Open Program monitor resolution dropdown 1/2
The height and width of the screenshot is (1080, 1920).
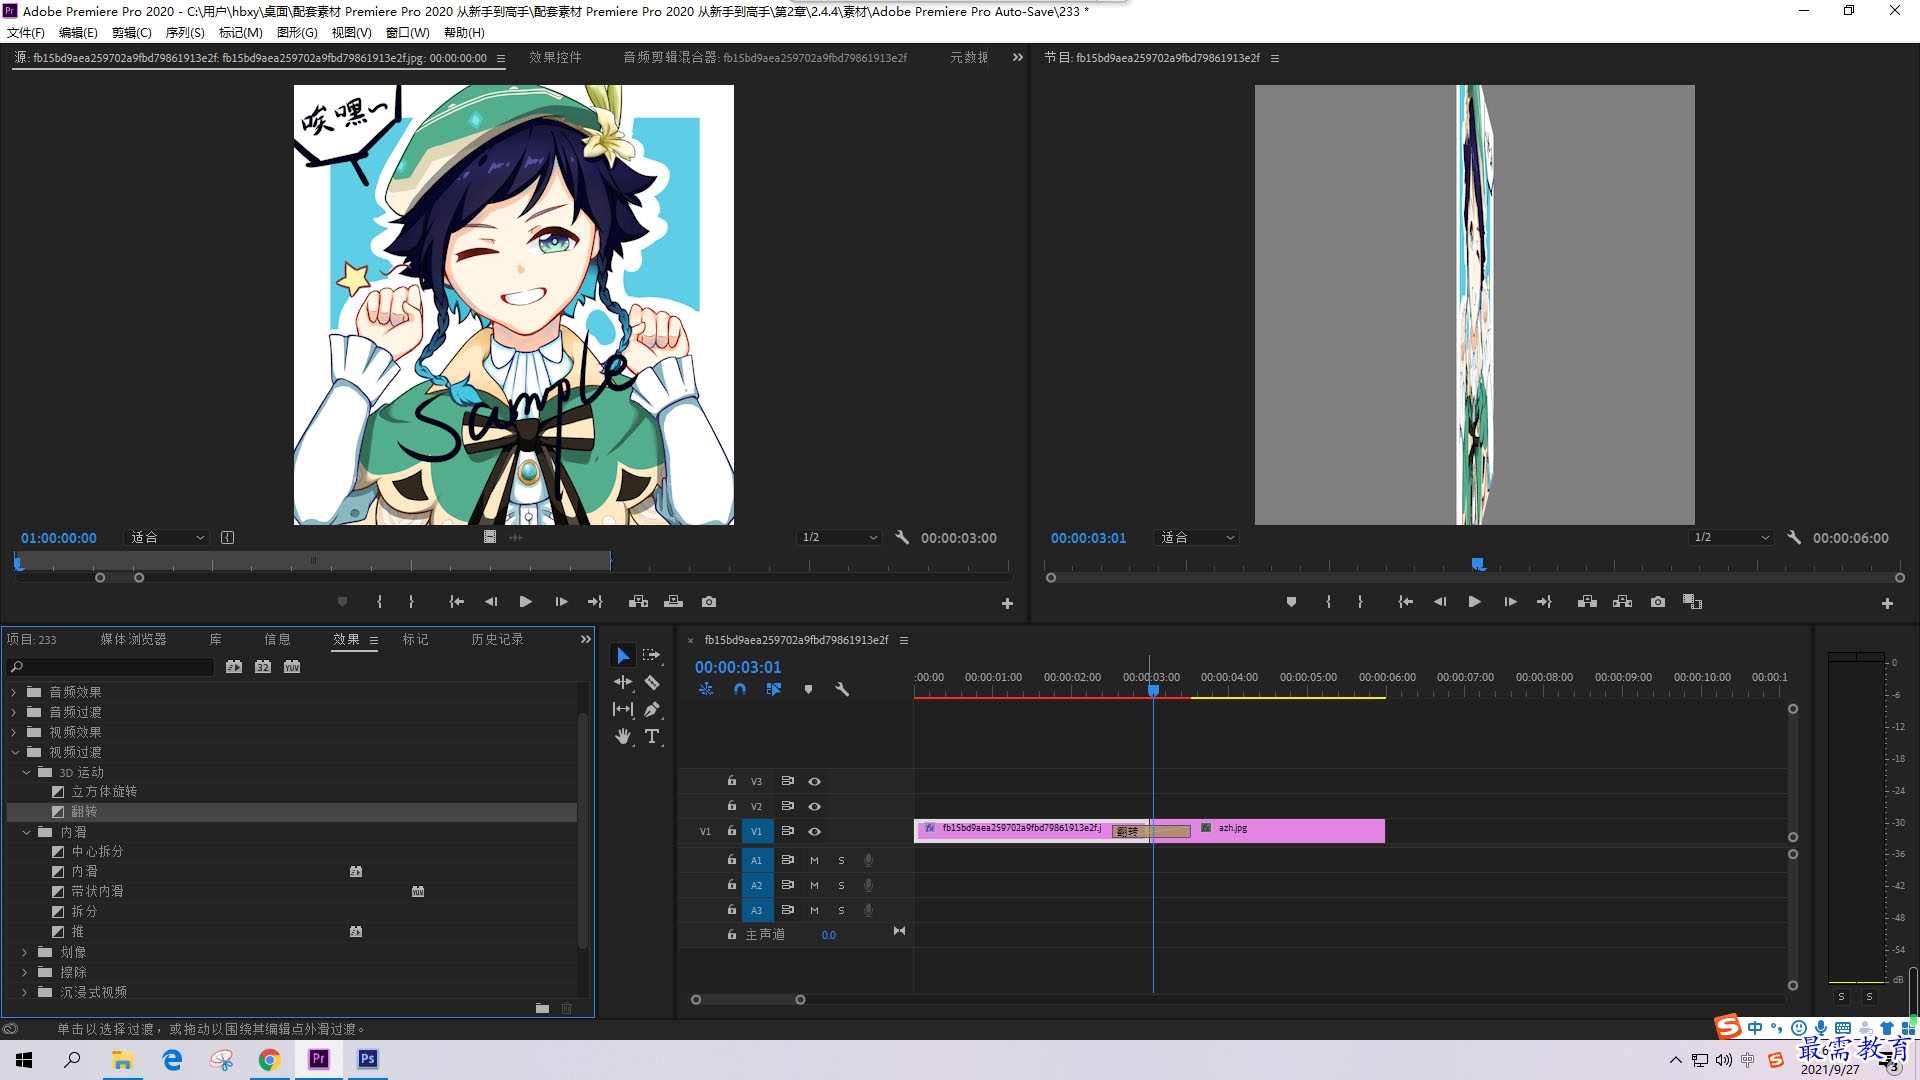1732,537
